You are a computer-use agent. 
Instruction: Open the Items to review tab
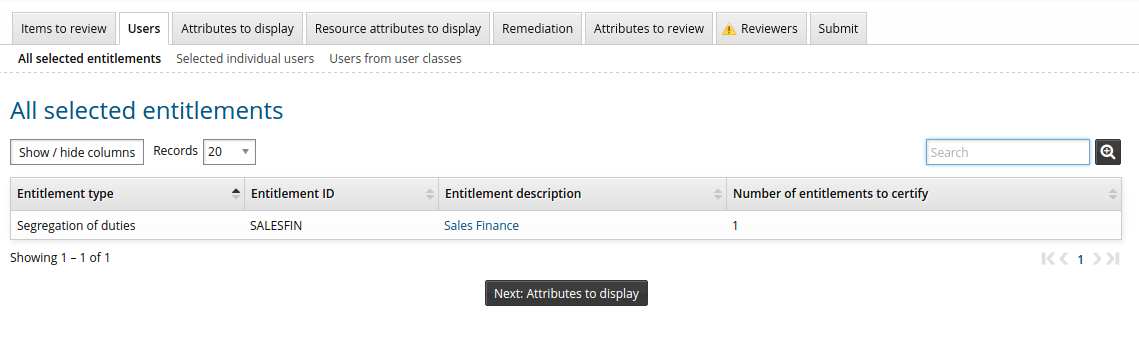(x=64, y=28)
